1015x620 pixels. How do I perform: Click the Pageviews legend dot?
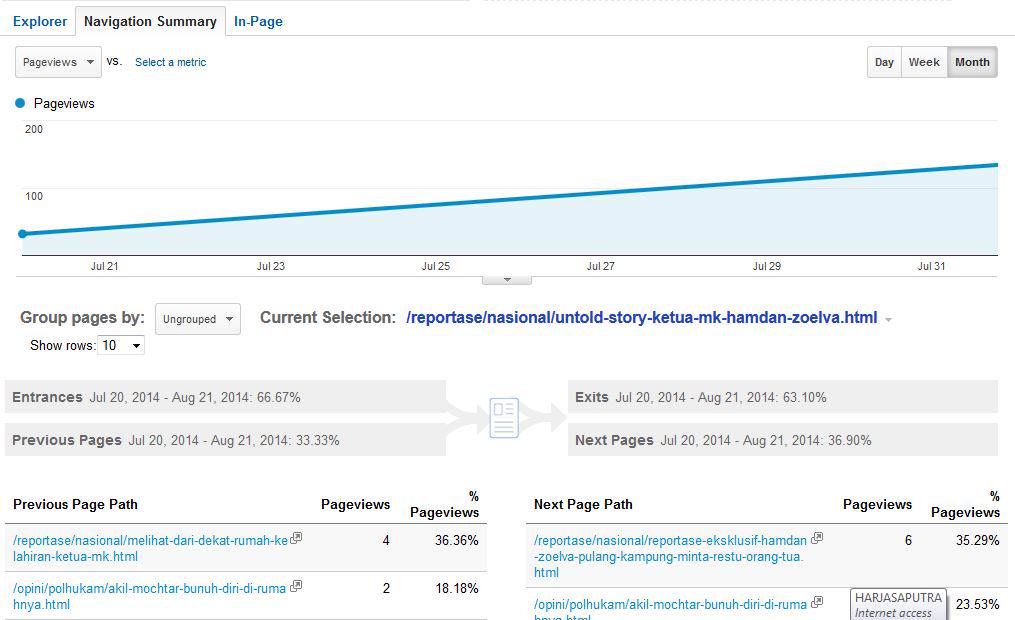[x=20, y=103]
